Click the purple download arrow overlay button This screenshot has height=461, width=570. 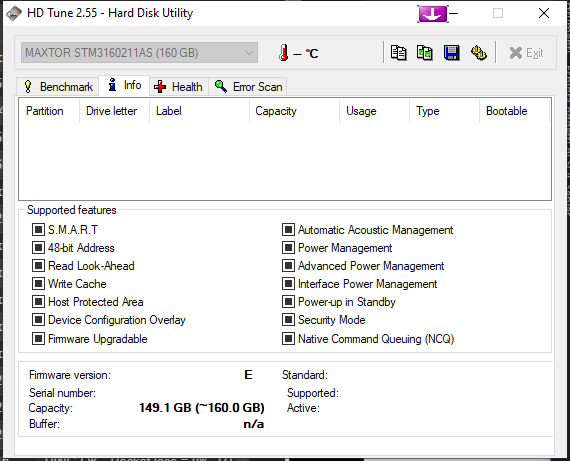[433, 14]
